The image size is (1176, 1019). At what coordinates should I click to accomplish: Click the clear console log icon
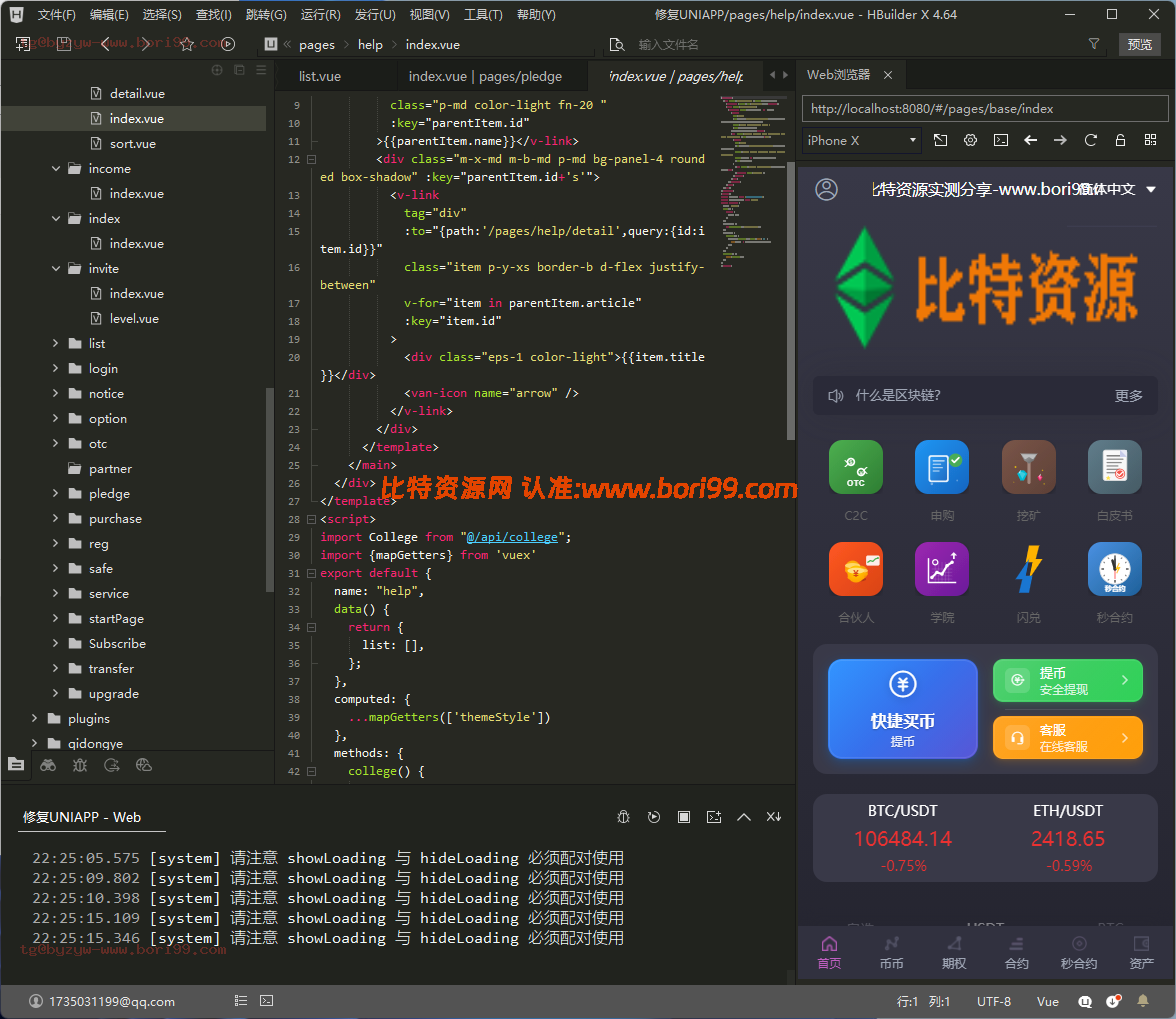tap(714, 817)
